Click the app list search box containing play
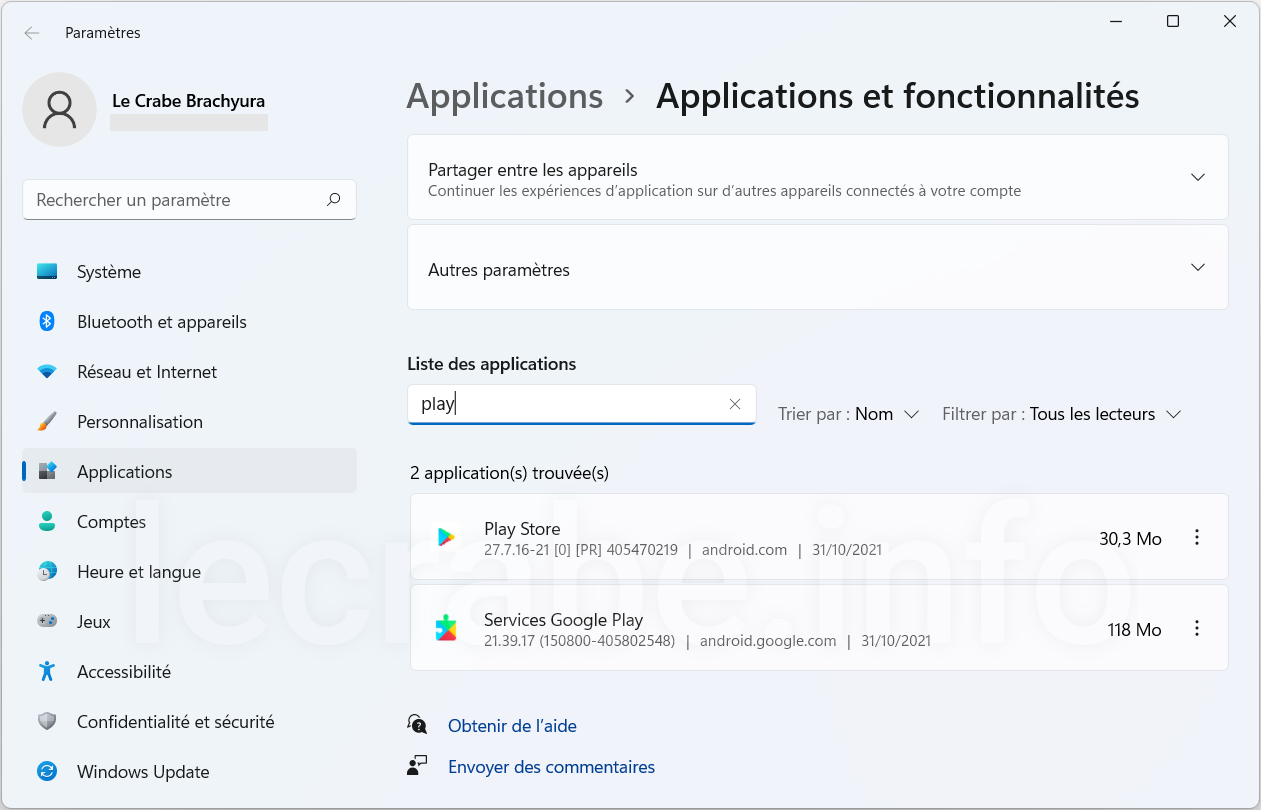Viewport: 1261px width, 810px height. pyautogui.click(x=581, y=404)
